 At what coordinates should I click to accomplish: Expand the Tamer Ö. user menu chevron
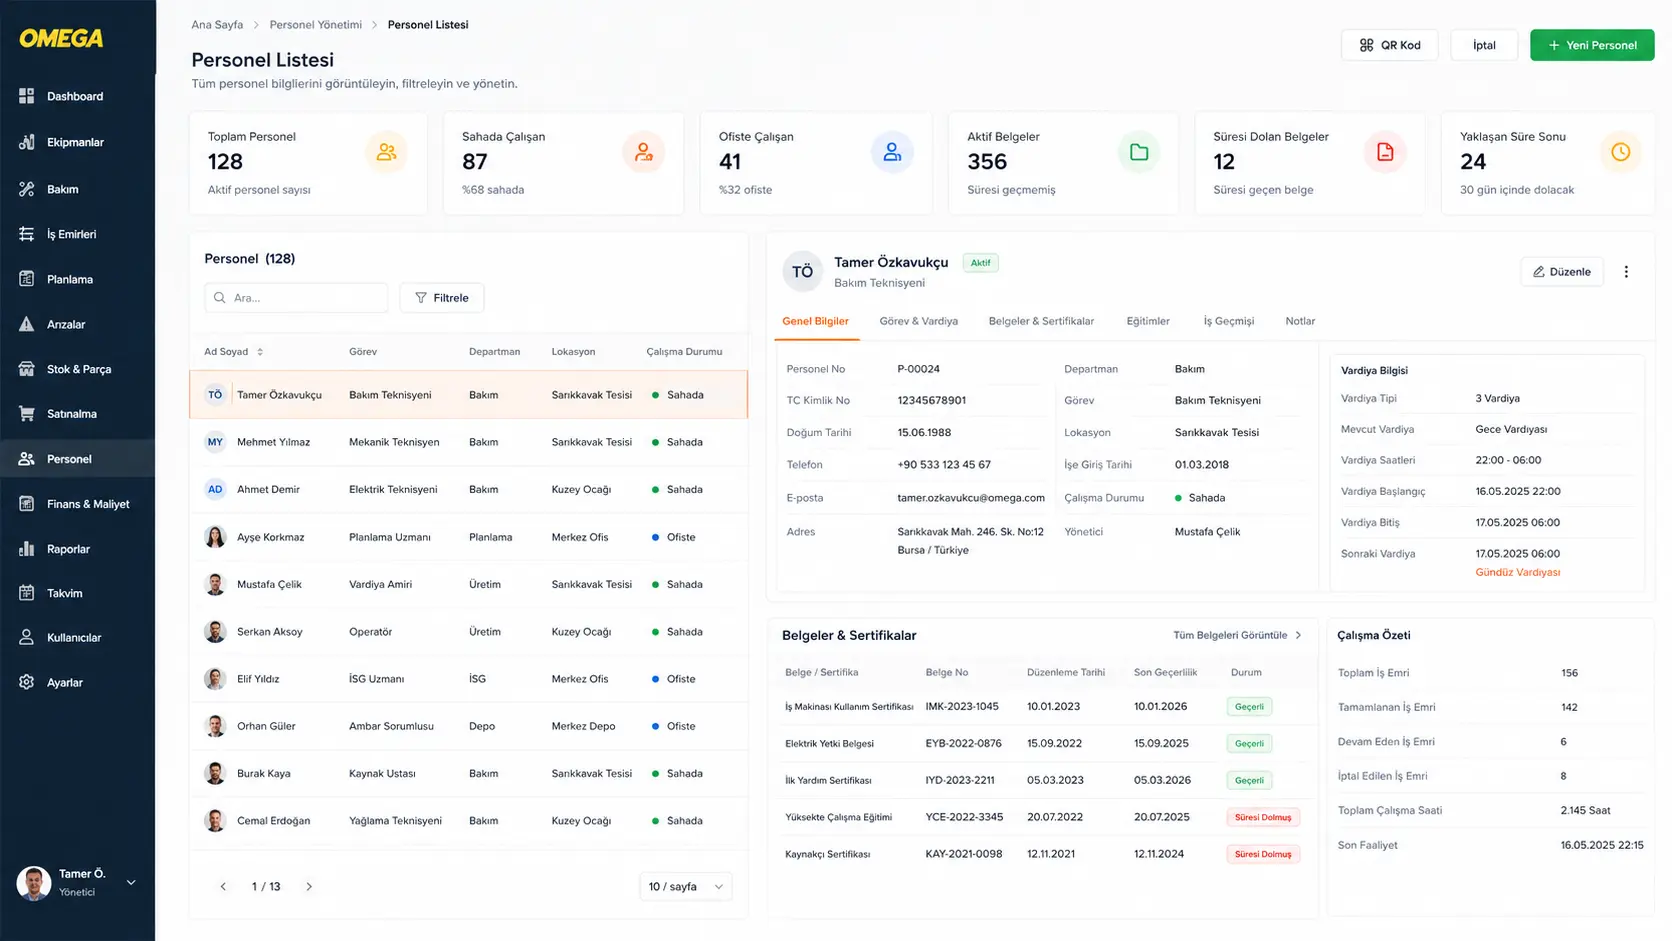pos(131,883)
